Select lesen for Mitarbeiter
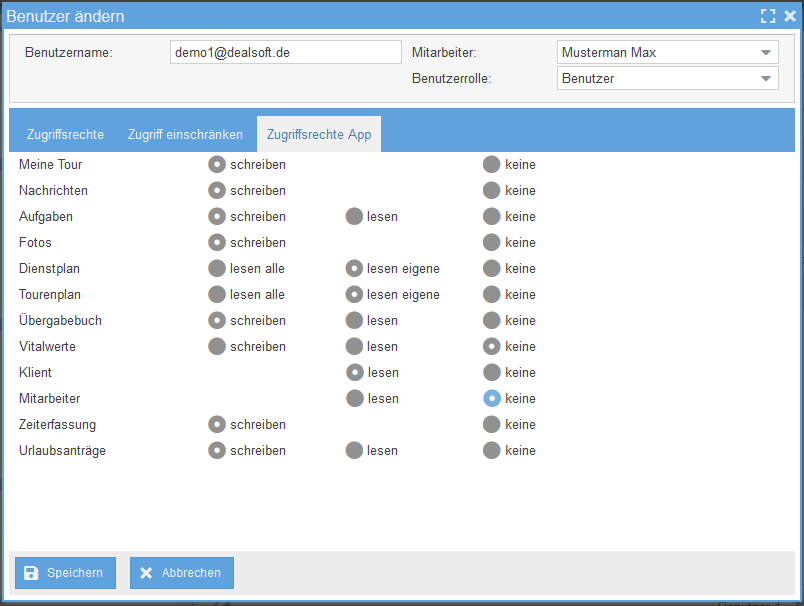 coord(354,398)
